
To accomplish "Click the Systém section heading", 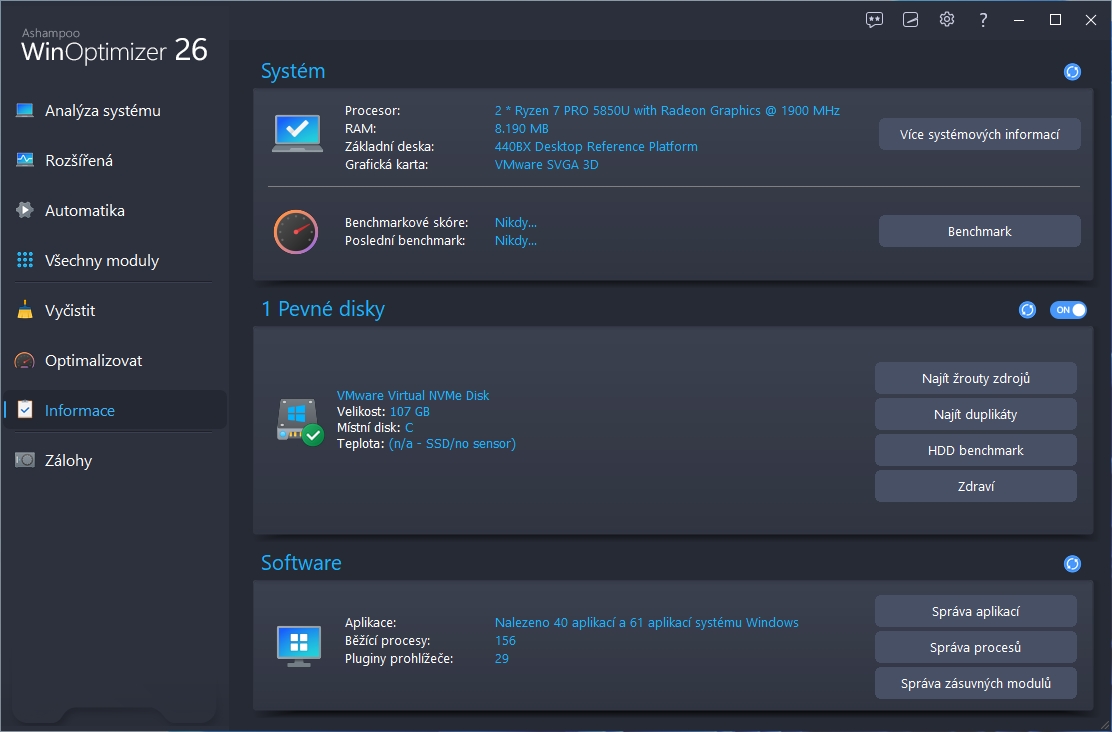I will pyautogui.click(x=293, y=72).
